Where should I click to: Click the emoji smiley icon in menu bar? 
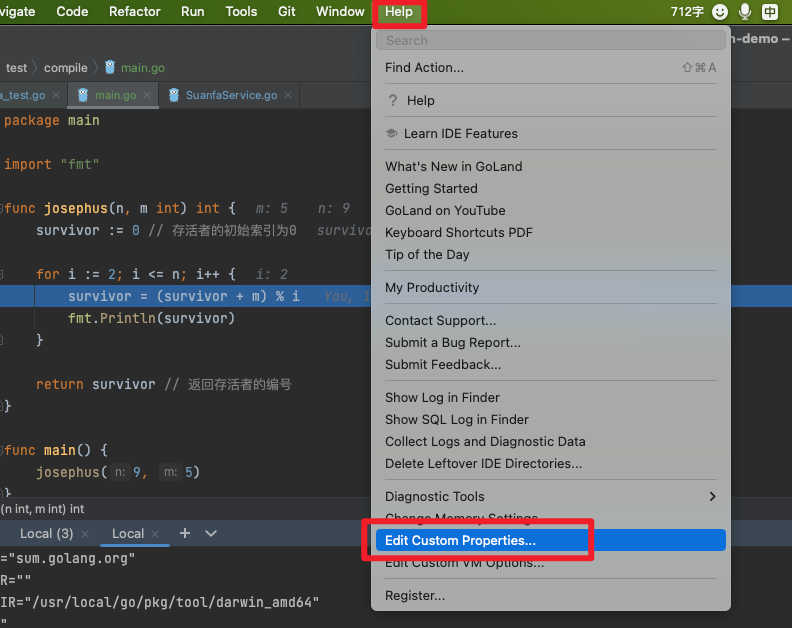719,12
